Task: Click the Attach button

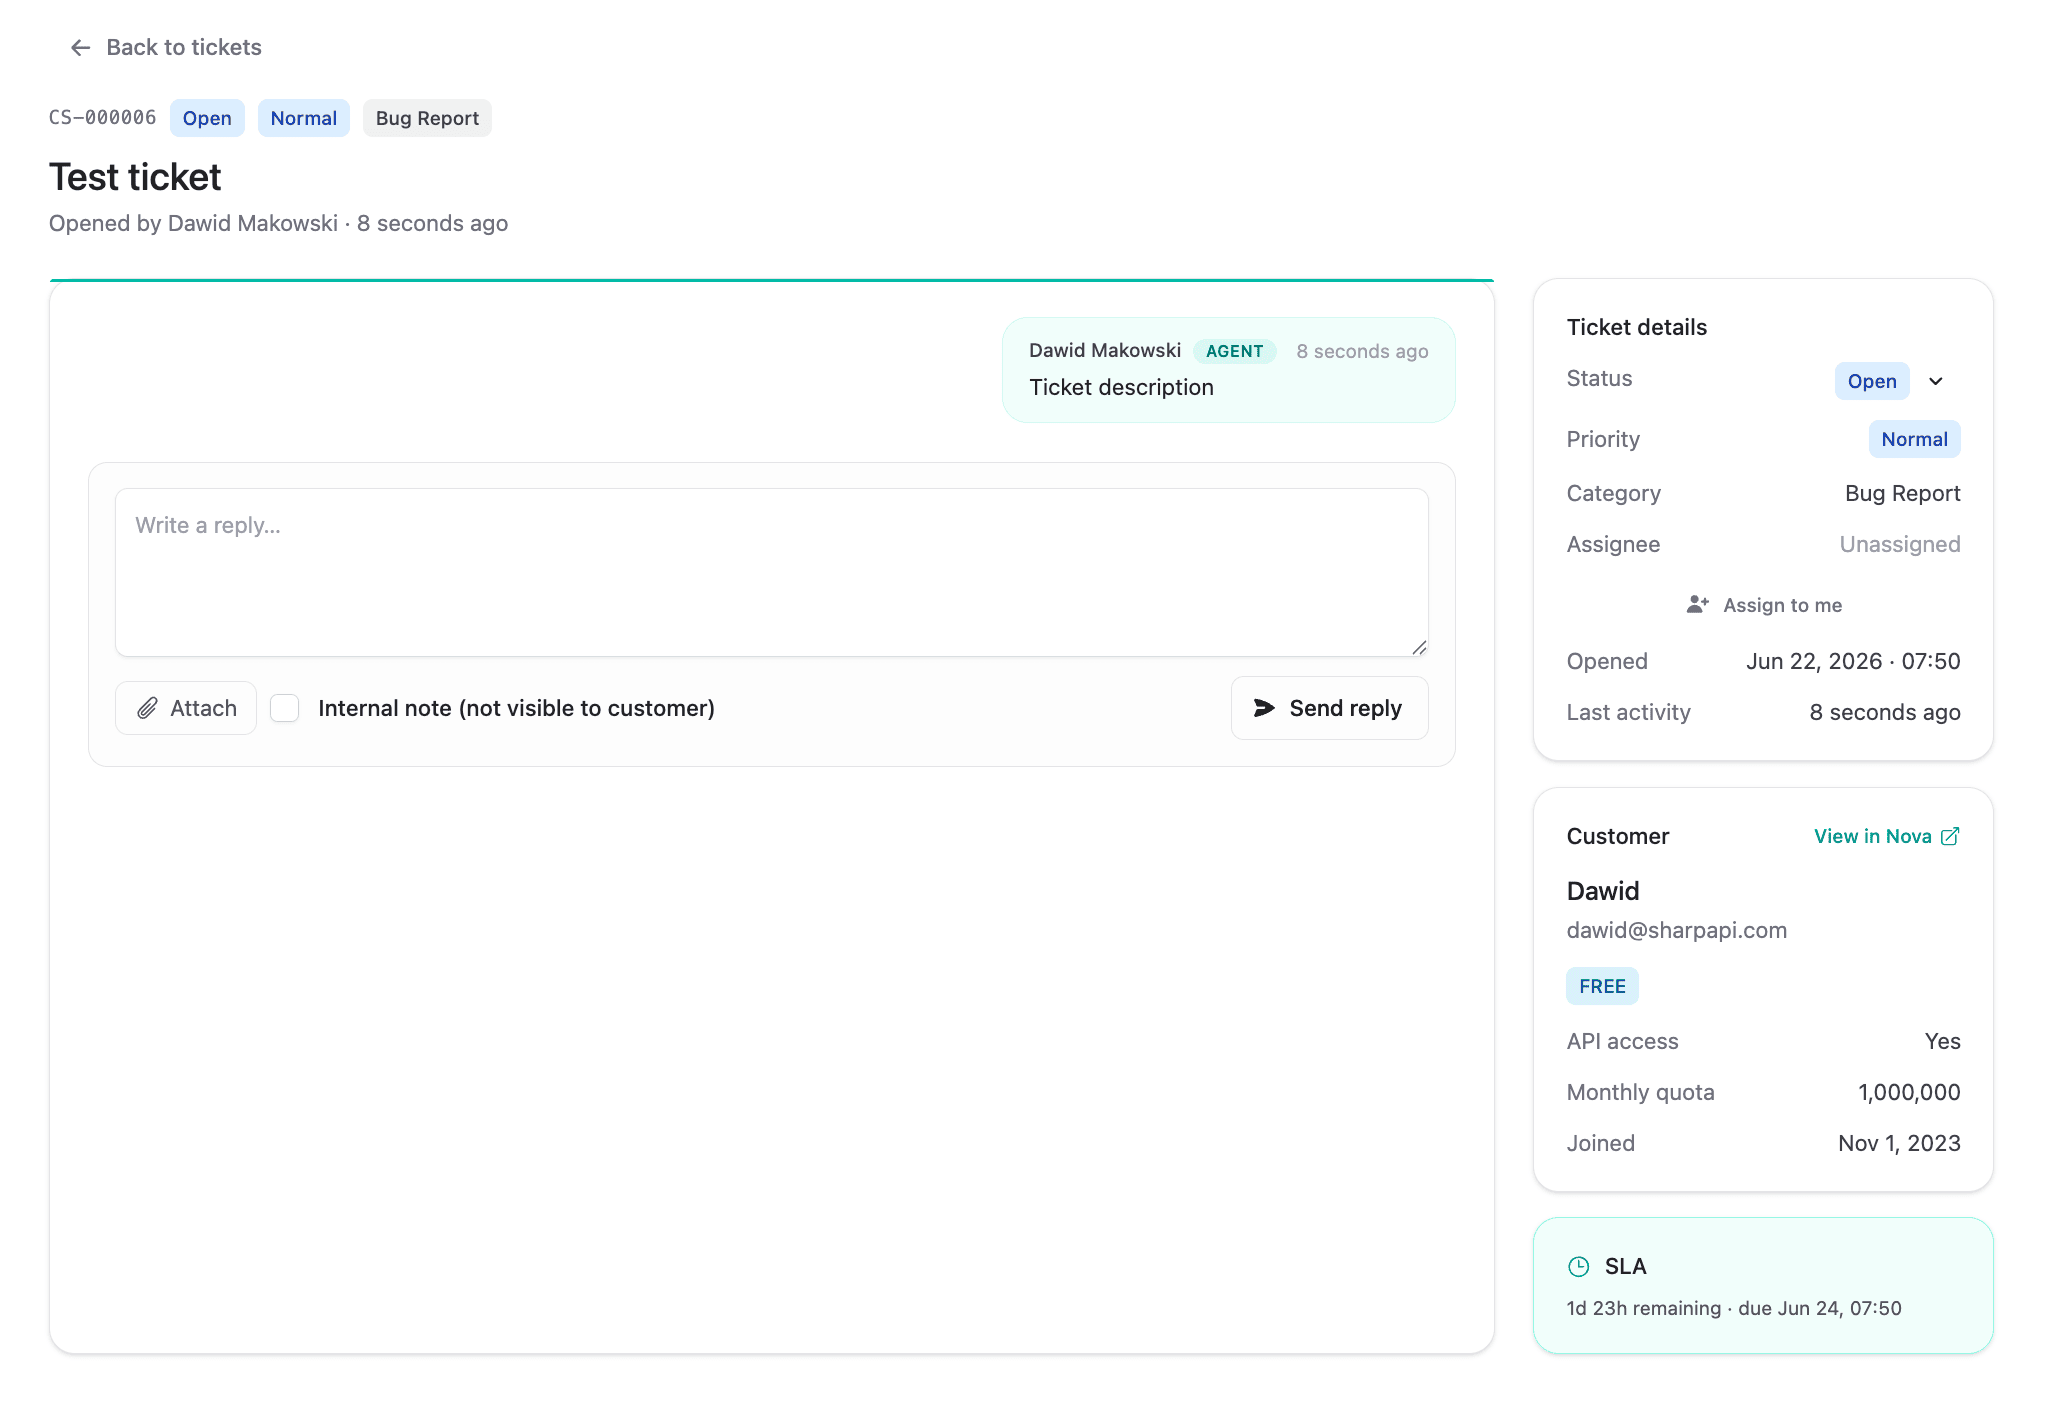Action: (186, 708)
